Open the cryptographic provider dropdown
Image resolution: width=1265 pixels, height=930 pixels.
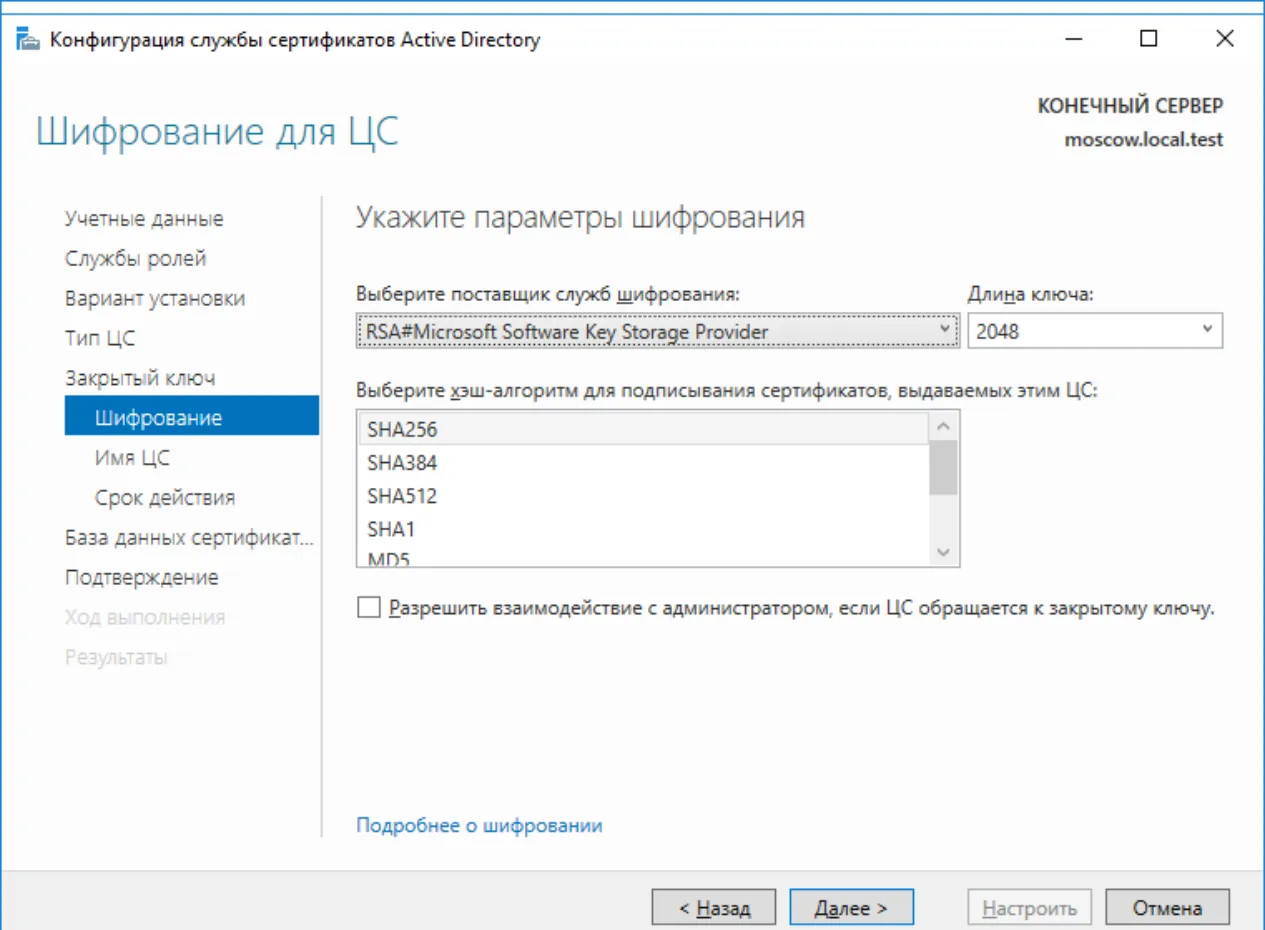656,331
